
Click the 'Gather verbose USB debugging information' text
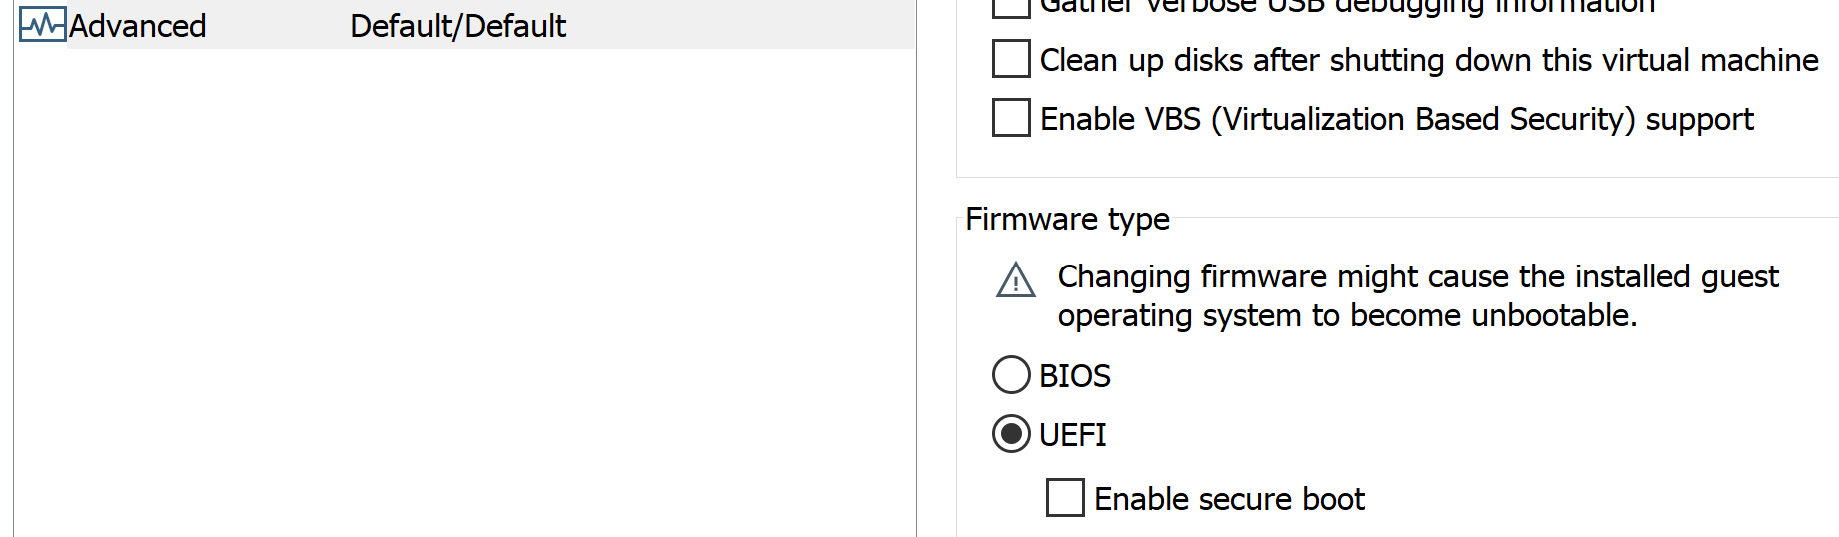click(1347, 7)
